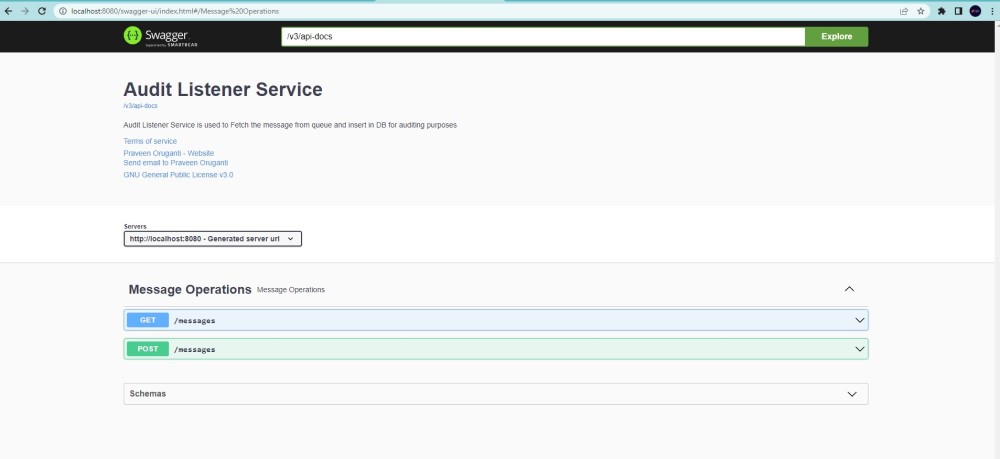Click the /messages path in POST row
This screenshot has height=459, width=1000.
[x=195, y=349]
